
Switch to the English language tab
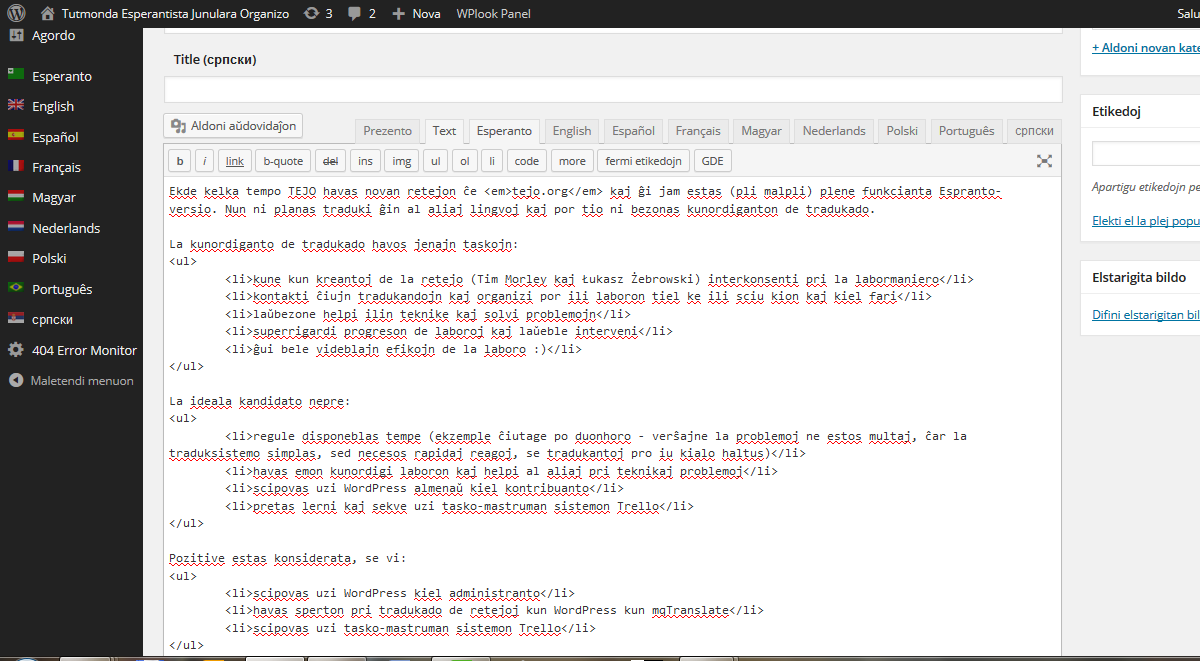pyautogui.click(x=571, y=131)
